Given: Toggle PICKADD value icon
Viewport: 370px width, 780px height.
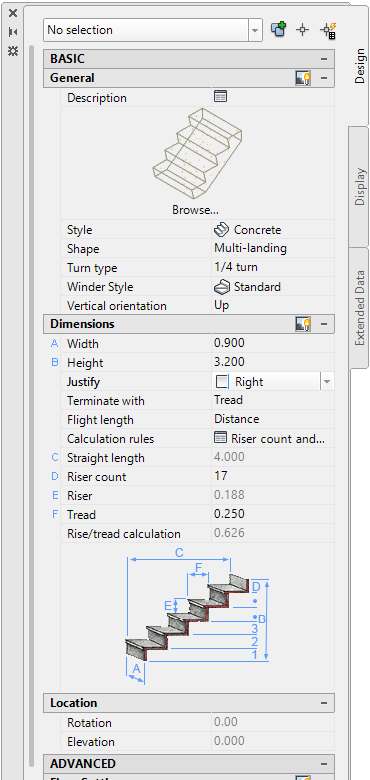Looking at the screenshot, I should [278, 30].
